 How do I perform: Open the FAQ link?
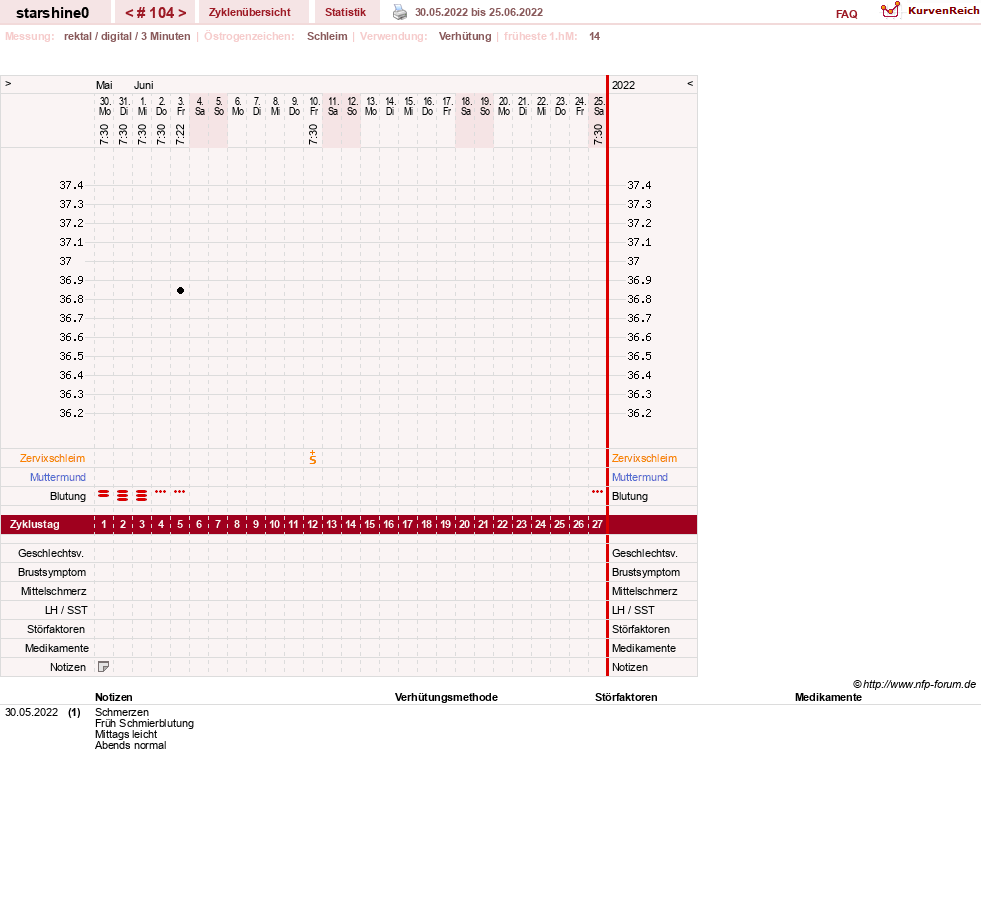pyautogui.click(x=846, y=14)
